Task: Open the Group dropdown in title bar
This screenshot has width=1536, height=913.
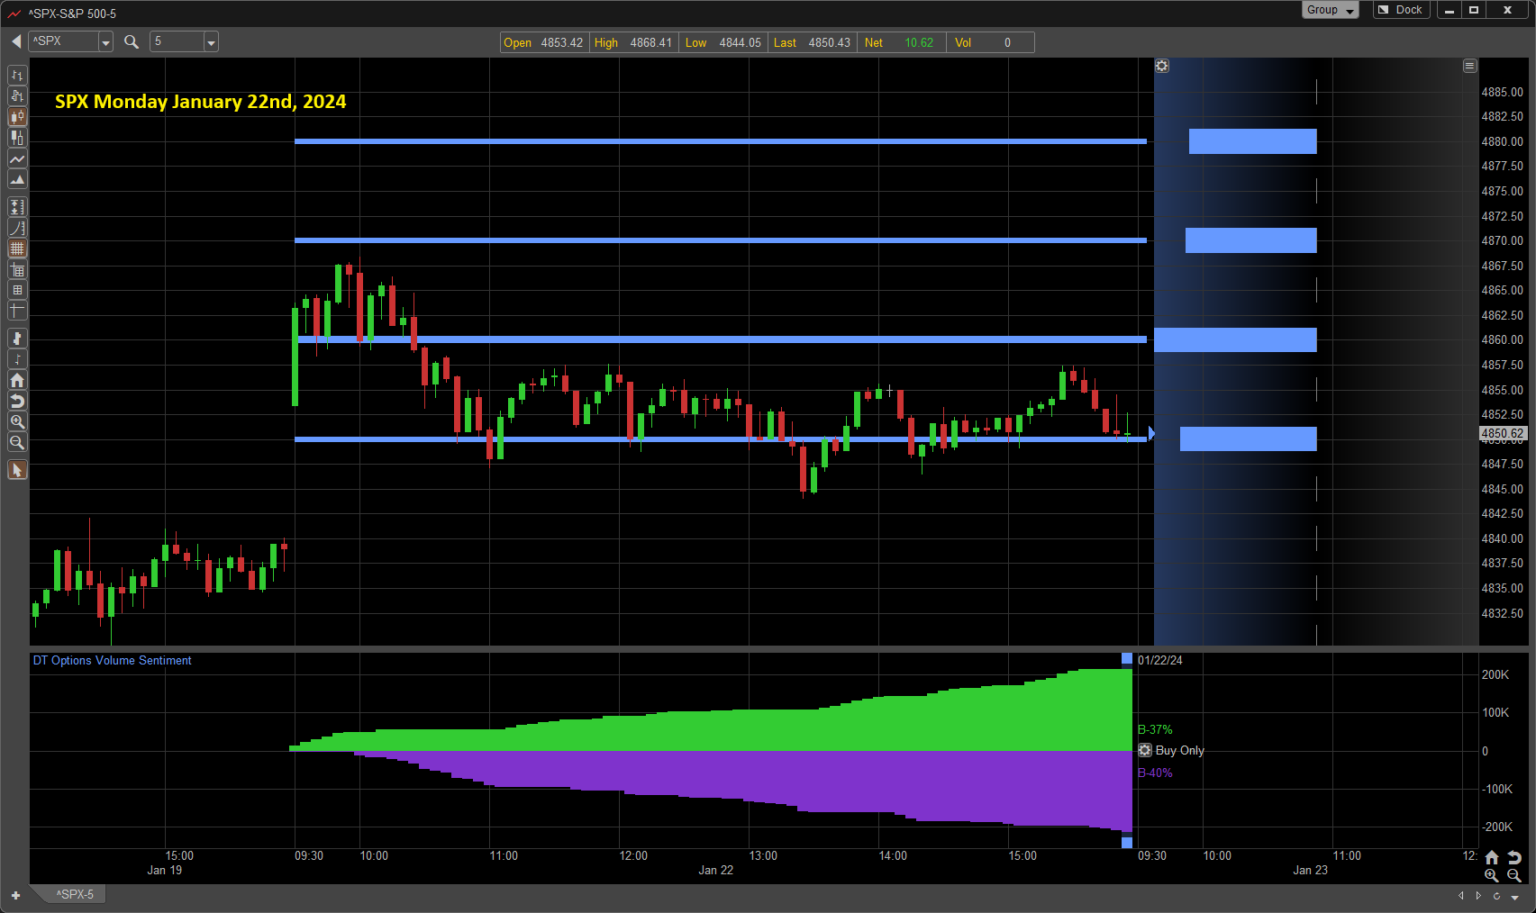Action: [1330, 10]
